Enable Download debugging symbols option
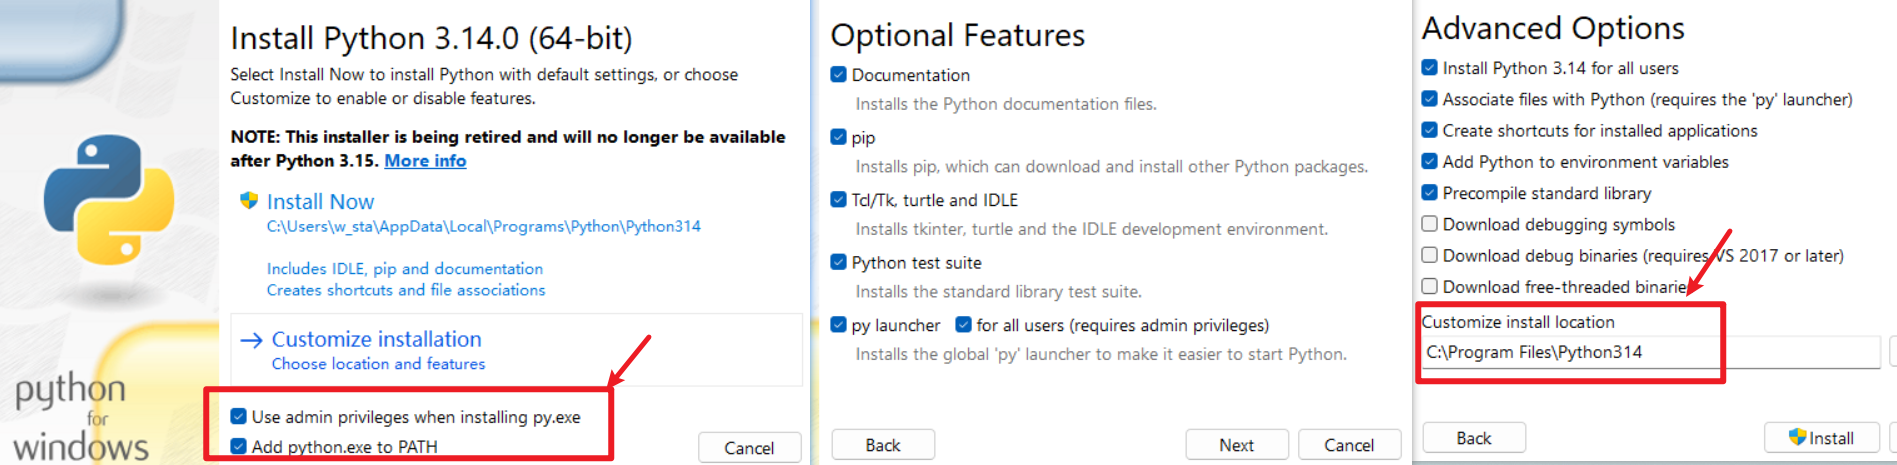The image size is (1897, 465). (1430, 224)
